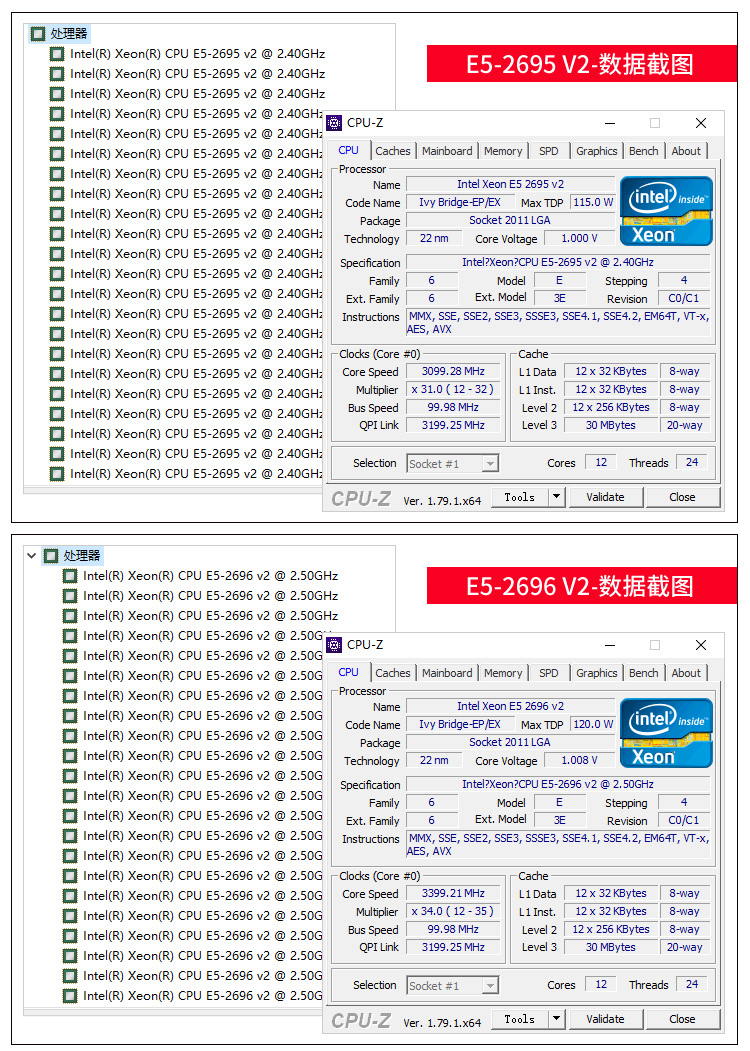Open About tab in E5 2695 CPU-Z
The width and height of the screenshot is (750, 1051).
pyautogui.click(x=686, y=151)
